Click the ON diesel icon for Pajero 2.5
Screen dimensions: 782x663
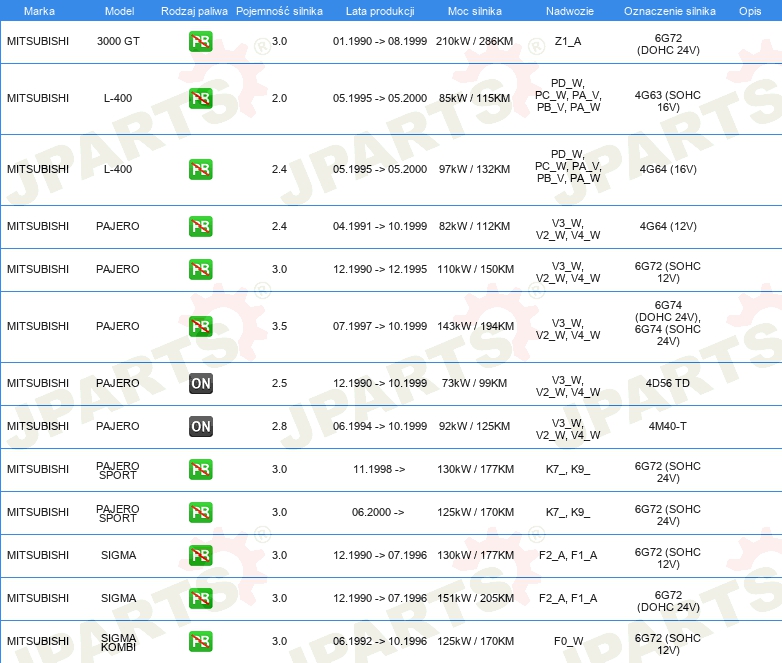click(x=200, y=384)
